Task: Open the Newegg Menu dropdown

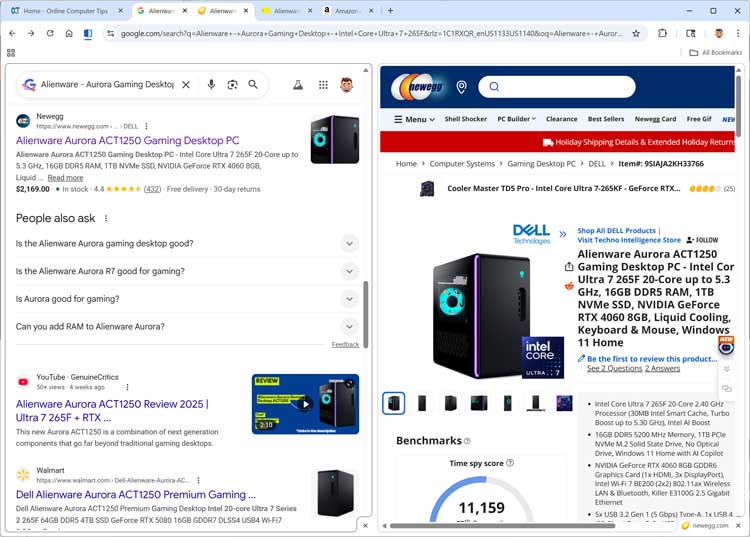Action: point(414,119)
